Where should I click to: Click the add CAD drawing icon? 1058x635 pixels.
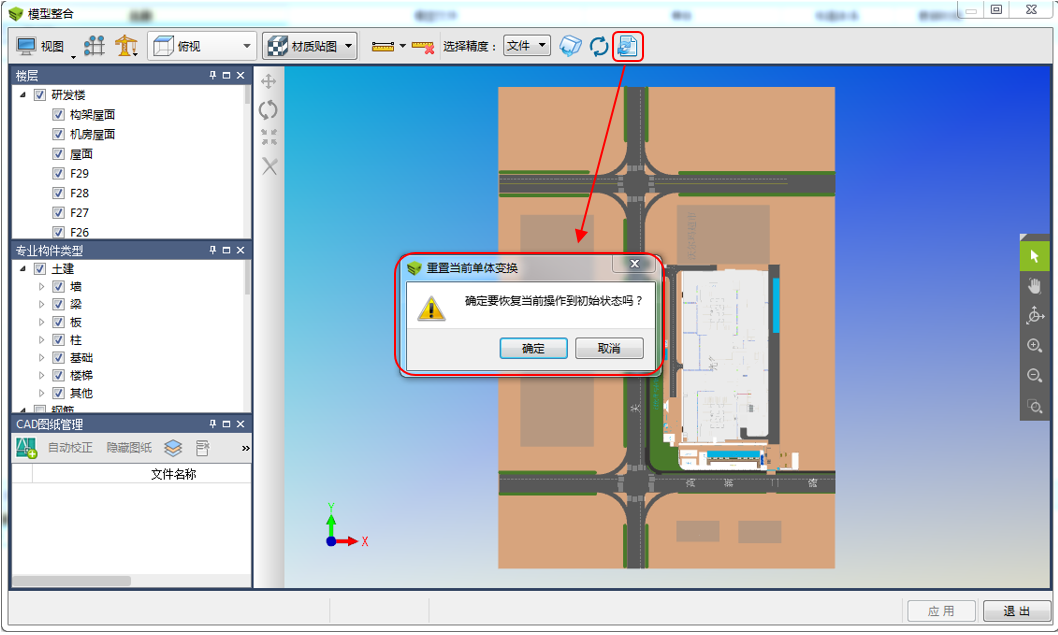click(26, 447)
